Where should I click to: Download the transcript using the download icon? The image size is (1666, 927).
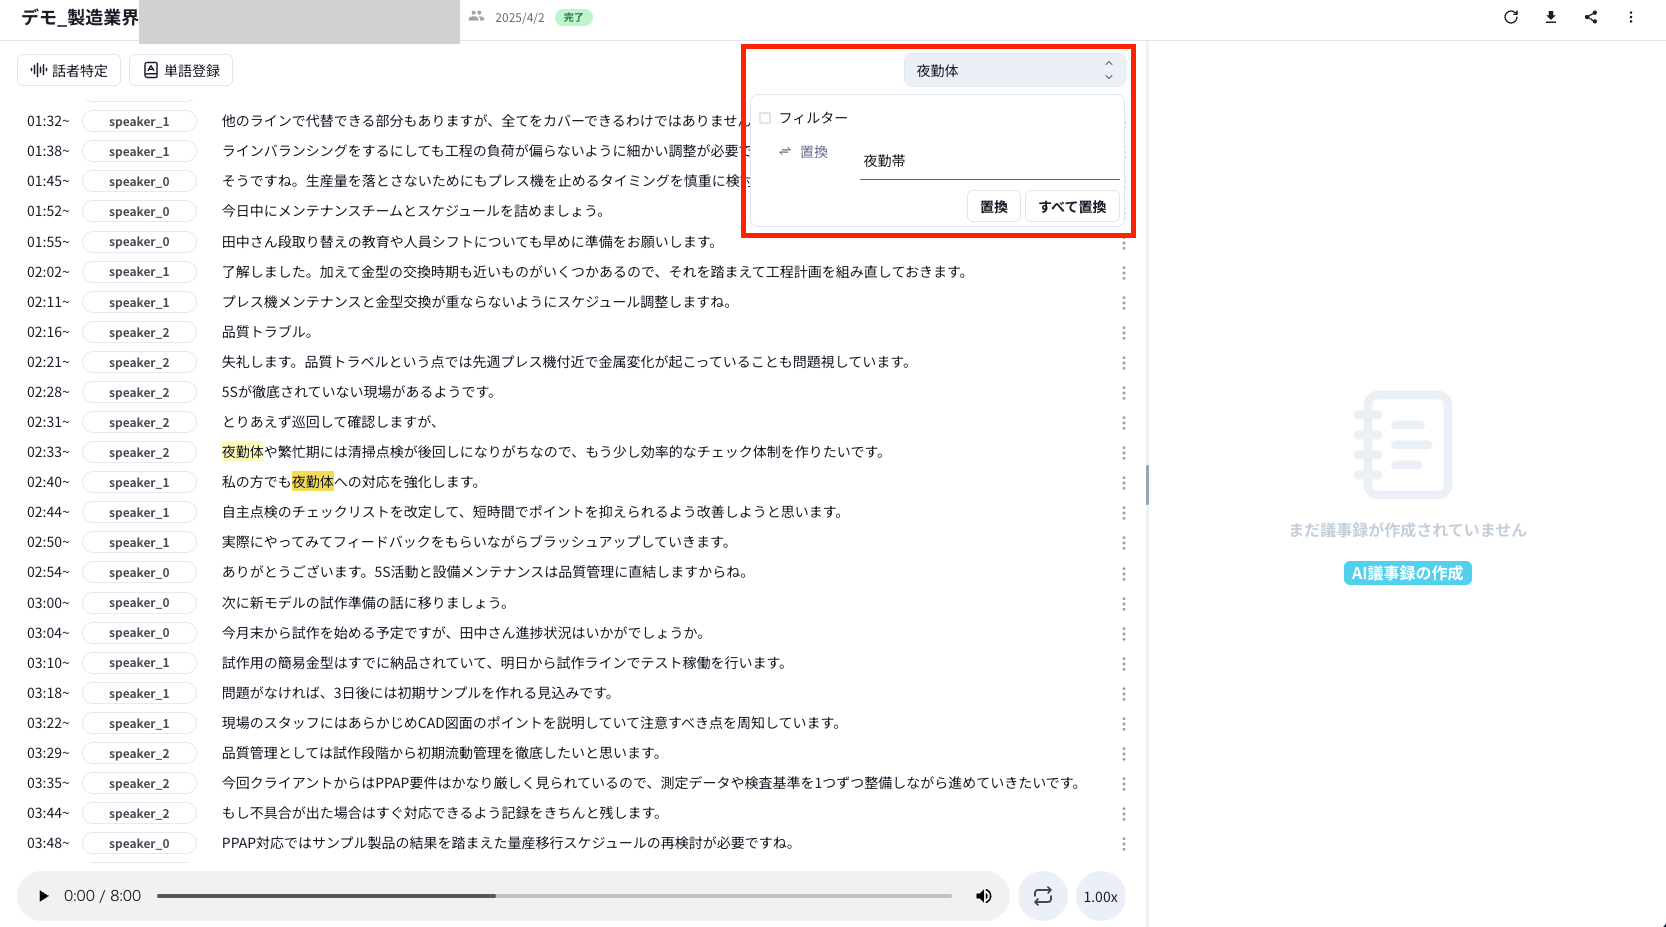(x=1551, y=17)
